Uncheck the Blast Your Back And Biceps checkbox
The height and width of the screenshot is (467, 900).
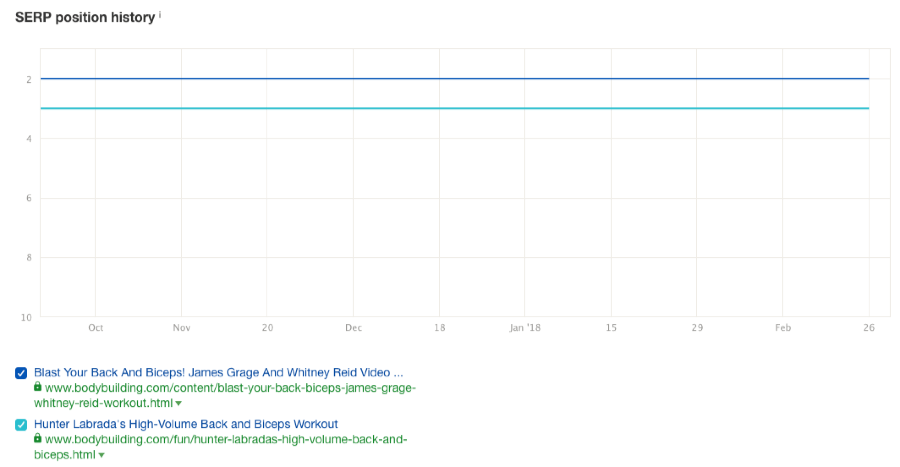coord(21,373)
